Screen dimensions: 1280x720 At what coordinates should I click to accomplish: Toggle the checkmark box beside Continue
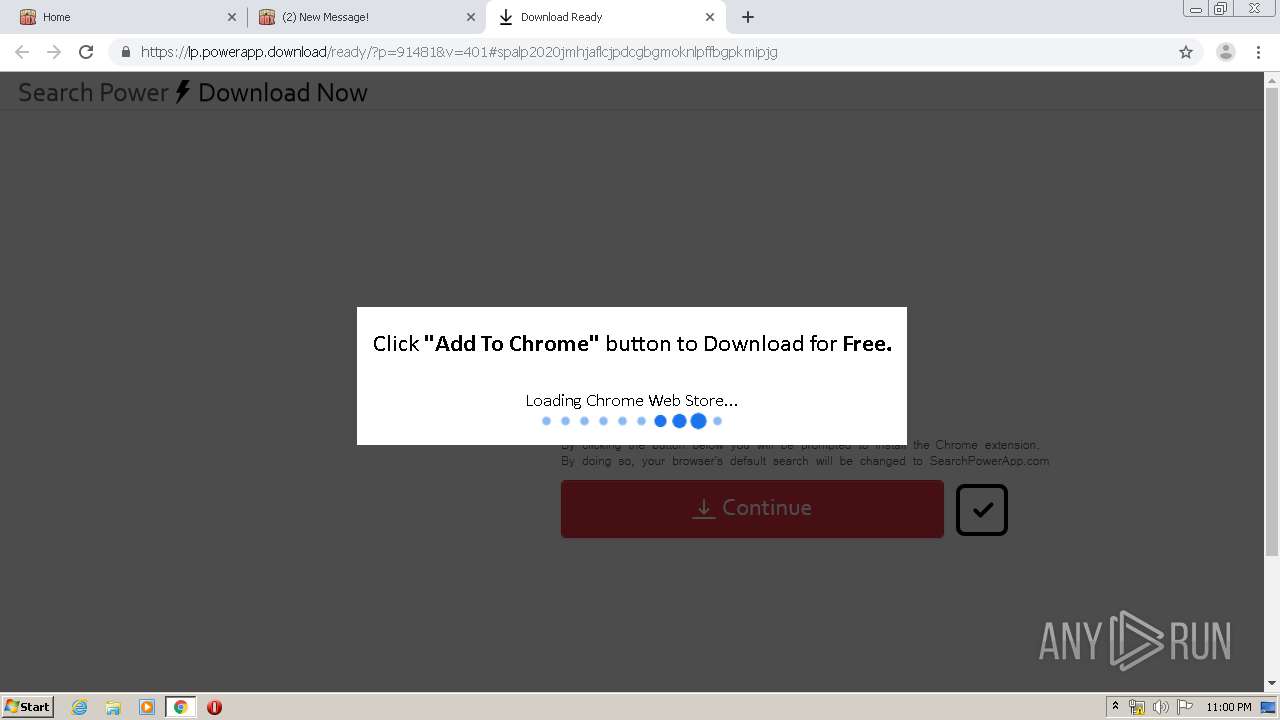(x=982, y=509)
